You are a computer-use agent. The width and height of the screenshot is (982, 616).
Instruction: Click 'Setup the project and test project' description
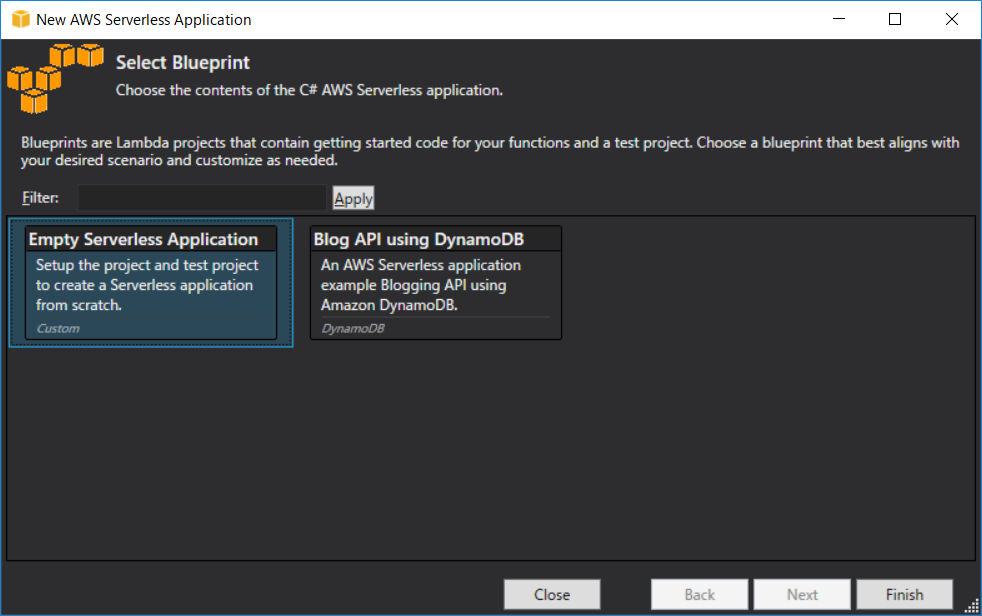click(x=147, y=285)
